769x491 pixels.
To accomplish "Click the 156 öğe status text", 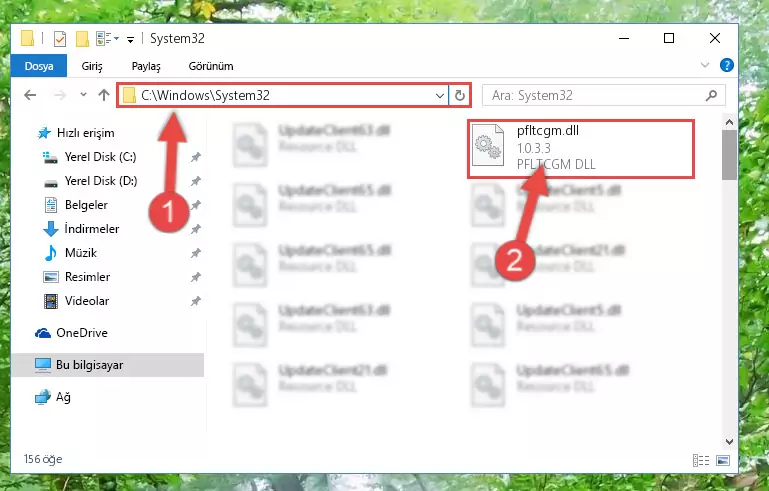I will (x=43, y=459).
